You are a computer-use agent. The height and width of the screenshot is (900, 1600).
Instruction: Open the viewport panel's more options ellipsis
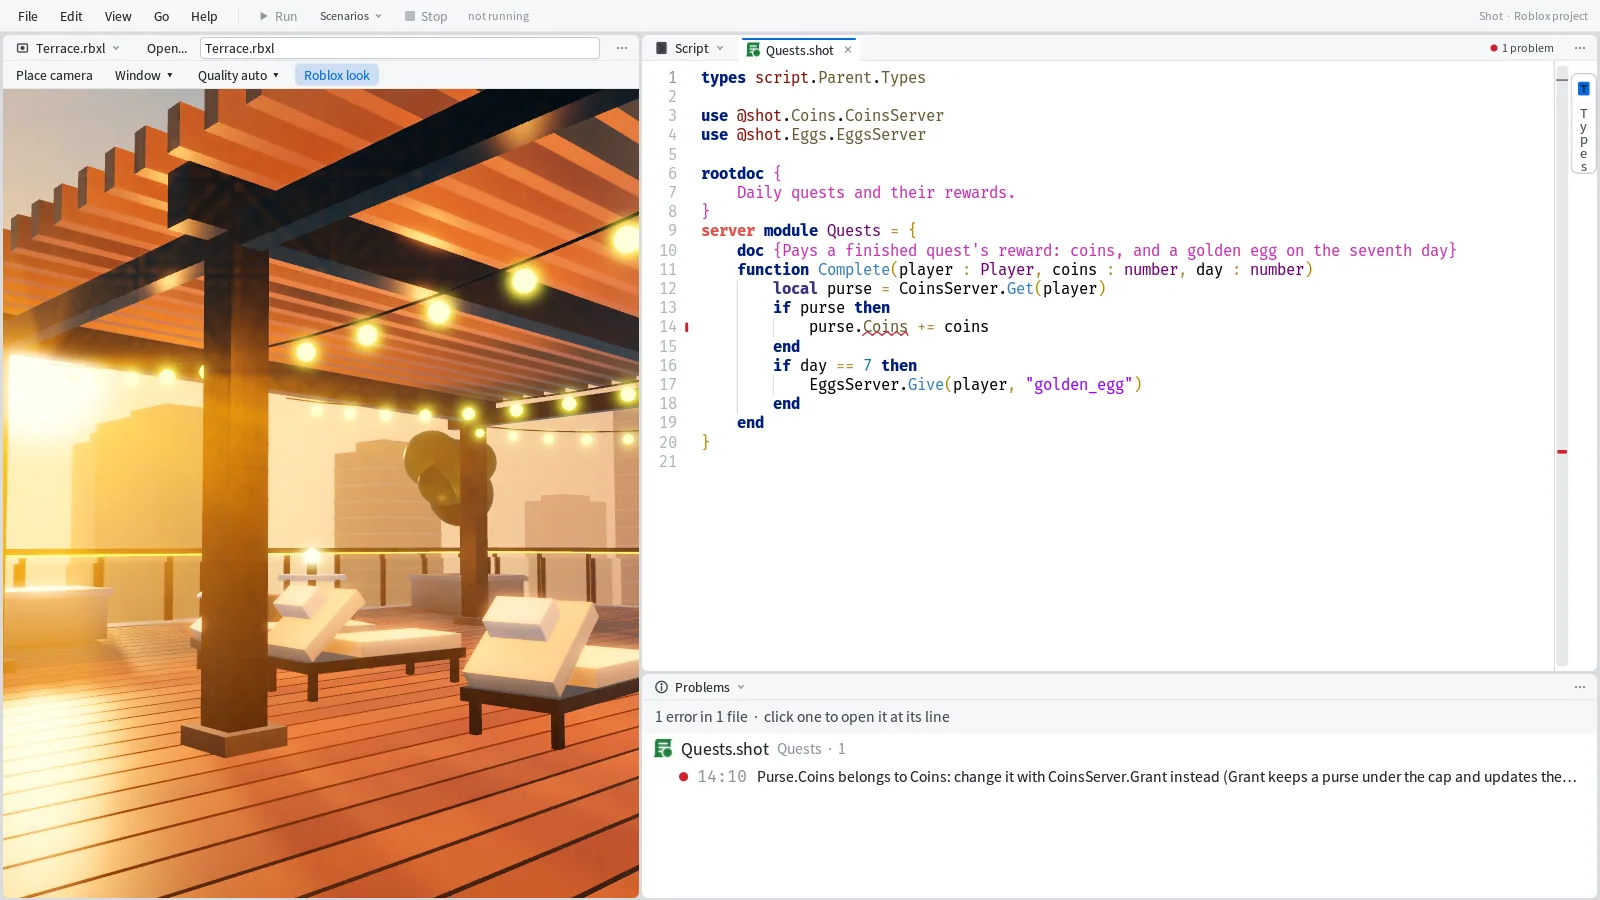(622, 48)
